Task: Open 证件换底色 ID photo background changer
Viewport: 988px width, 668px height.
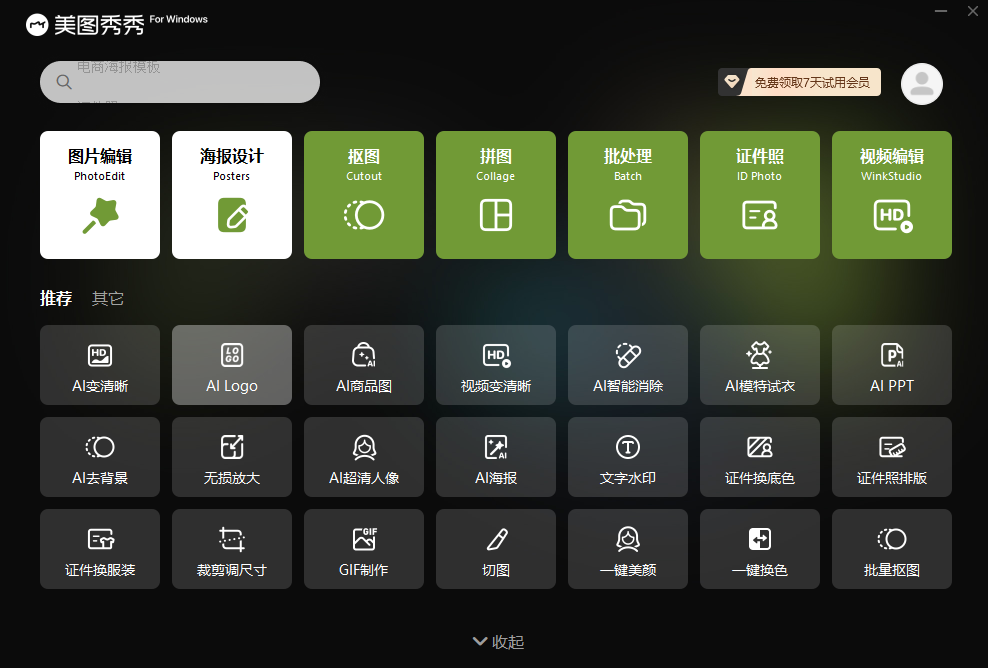Action: pyautogui.click(x=760, y=457)
